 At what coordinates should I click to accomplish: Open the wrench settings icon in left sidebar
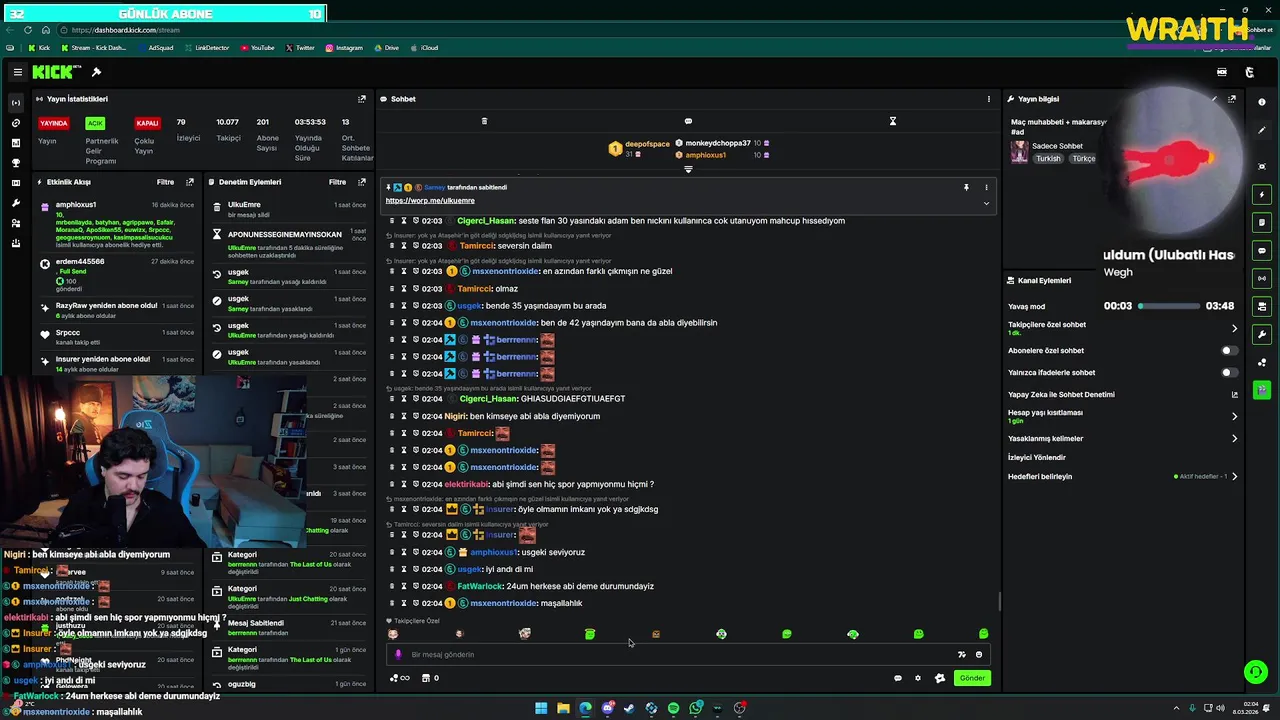point(15,203)
